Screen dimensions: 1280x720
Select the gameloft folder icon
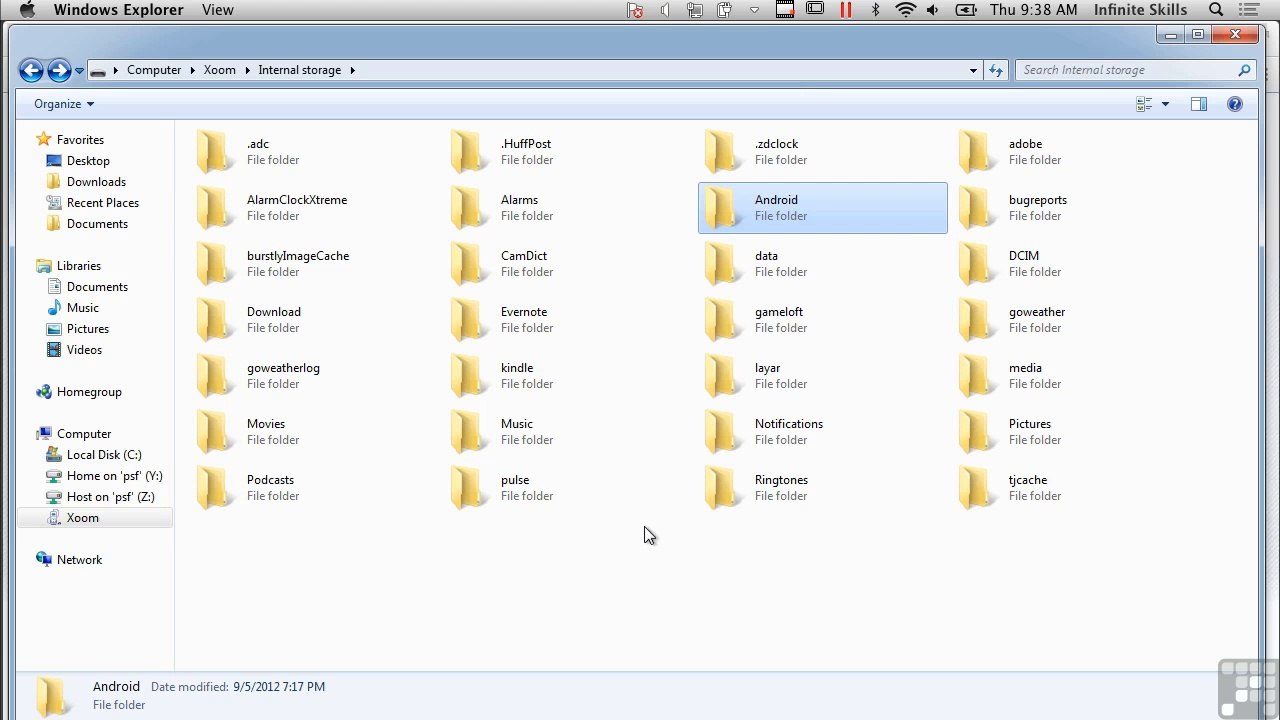(x=721, y=320)
